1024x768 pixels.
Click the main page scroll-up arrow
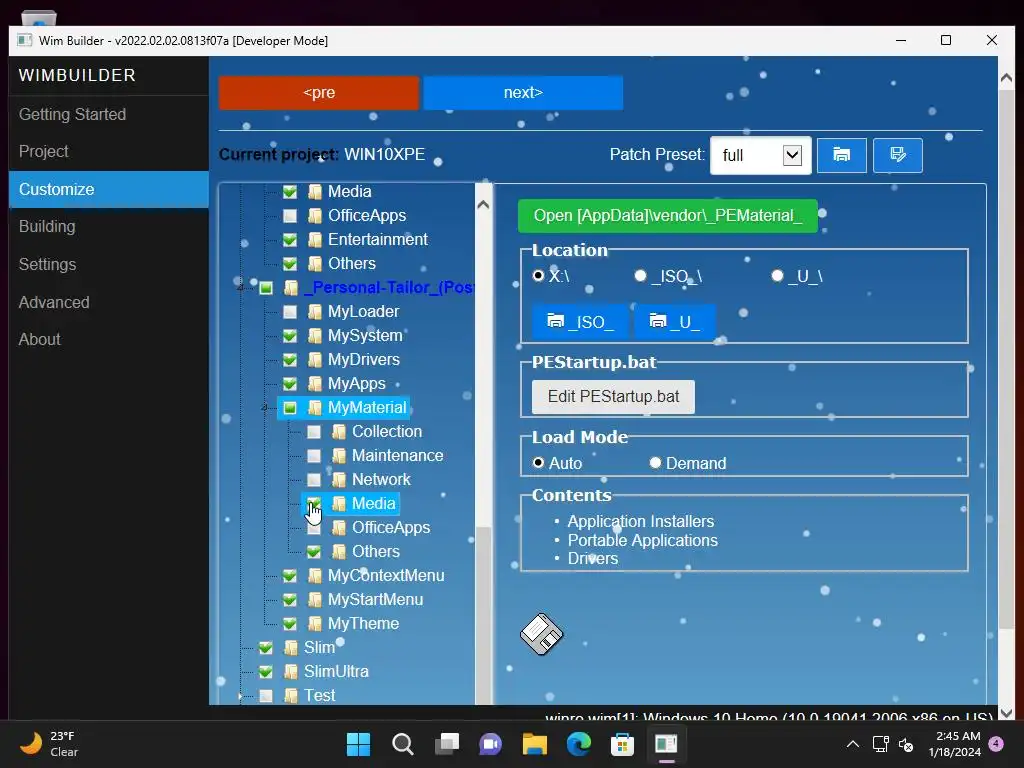(x=1006, y=78)
